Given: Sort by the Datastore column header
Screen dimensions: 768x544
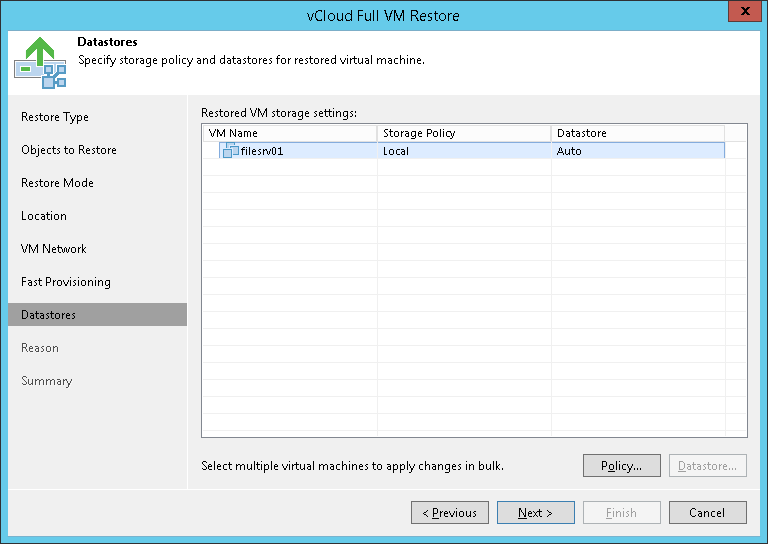Looking at the screenshot, I should (x=638, y=133).
